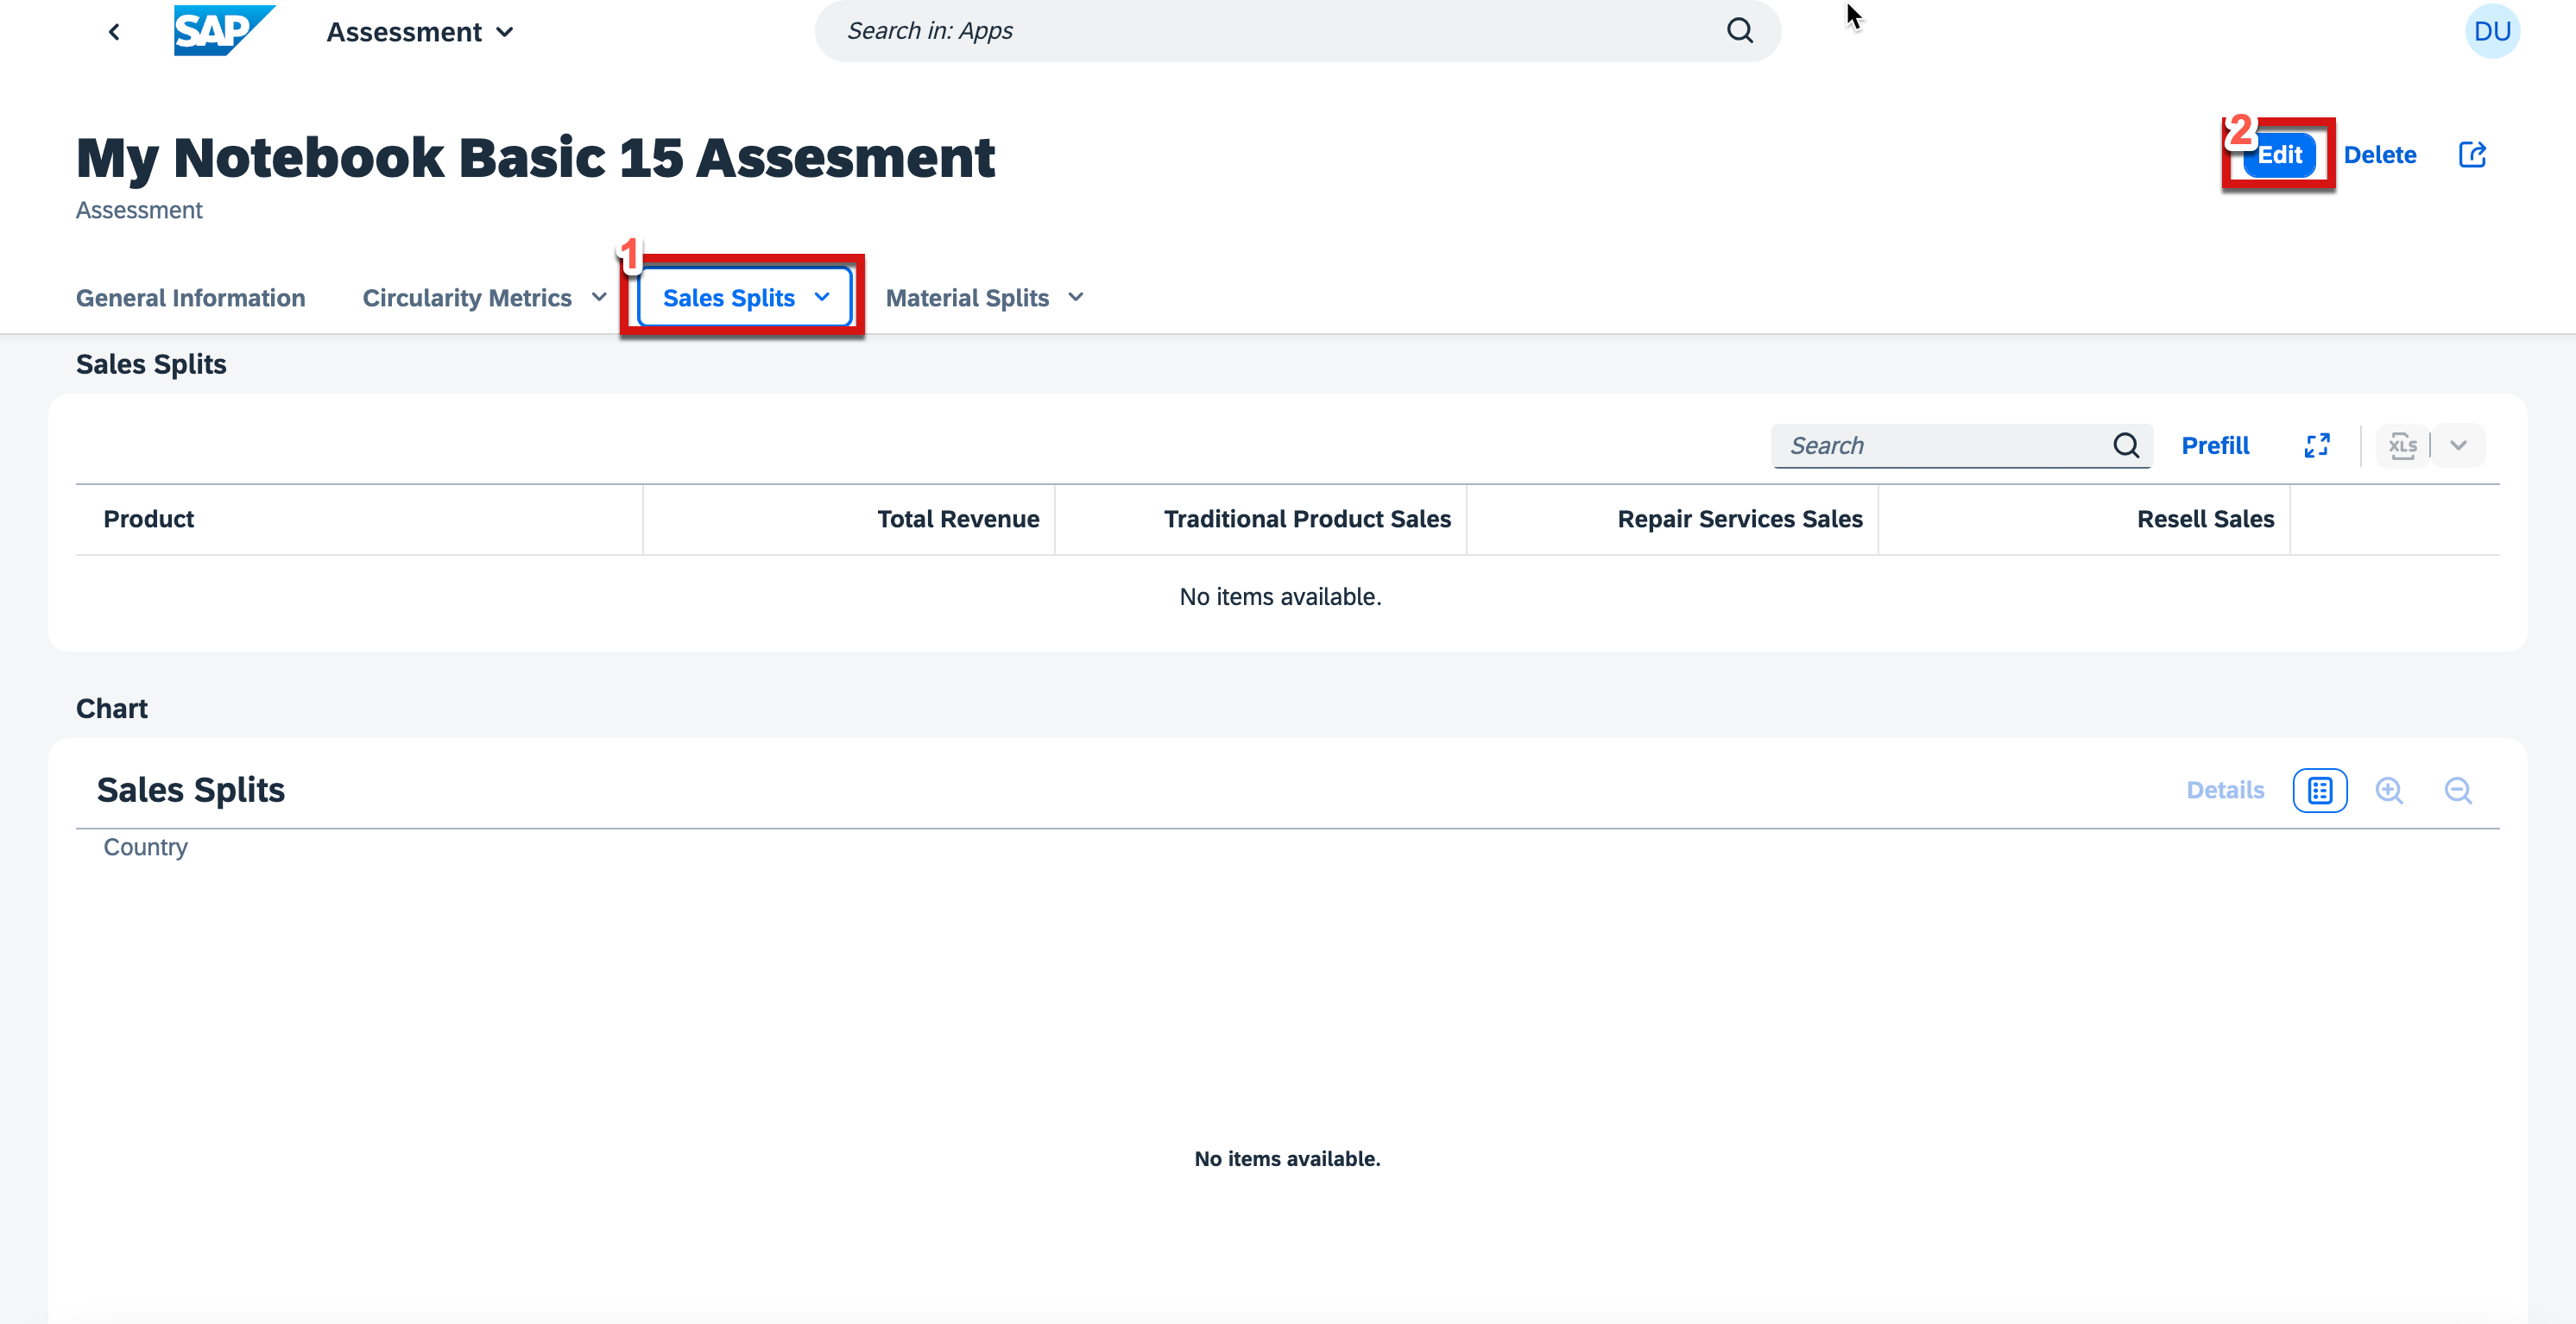Expand the Sales Splits tab chevron
The height and width of the screenshot is (1324, 2576).
coord(822,297)
